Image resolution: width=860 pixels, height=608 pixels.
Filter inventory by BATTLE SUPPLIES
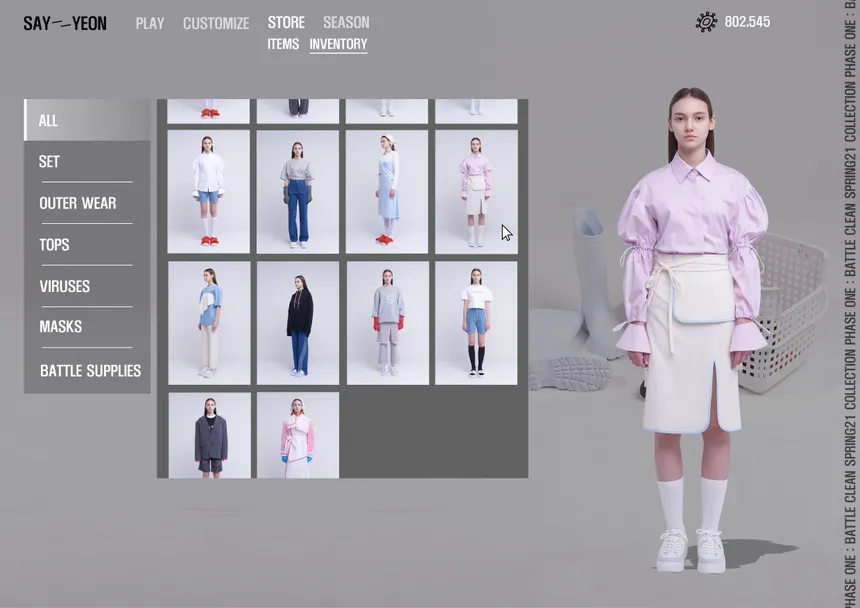pyautogui.click(x=87, y=371)
